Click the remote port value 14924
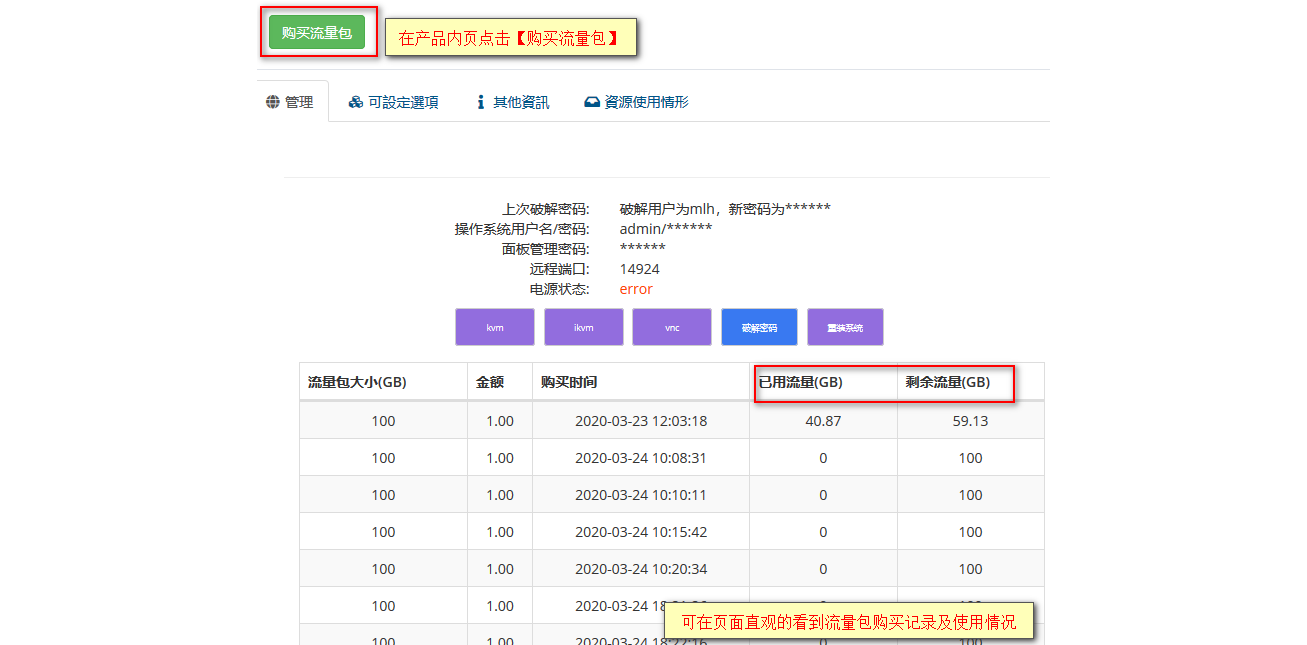This screenshot has width=1307, height=645. coord(640,269)
